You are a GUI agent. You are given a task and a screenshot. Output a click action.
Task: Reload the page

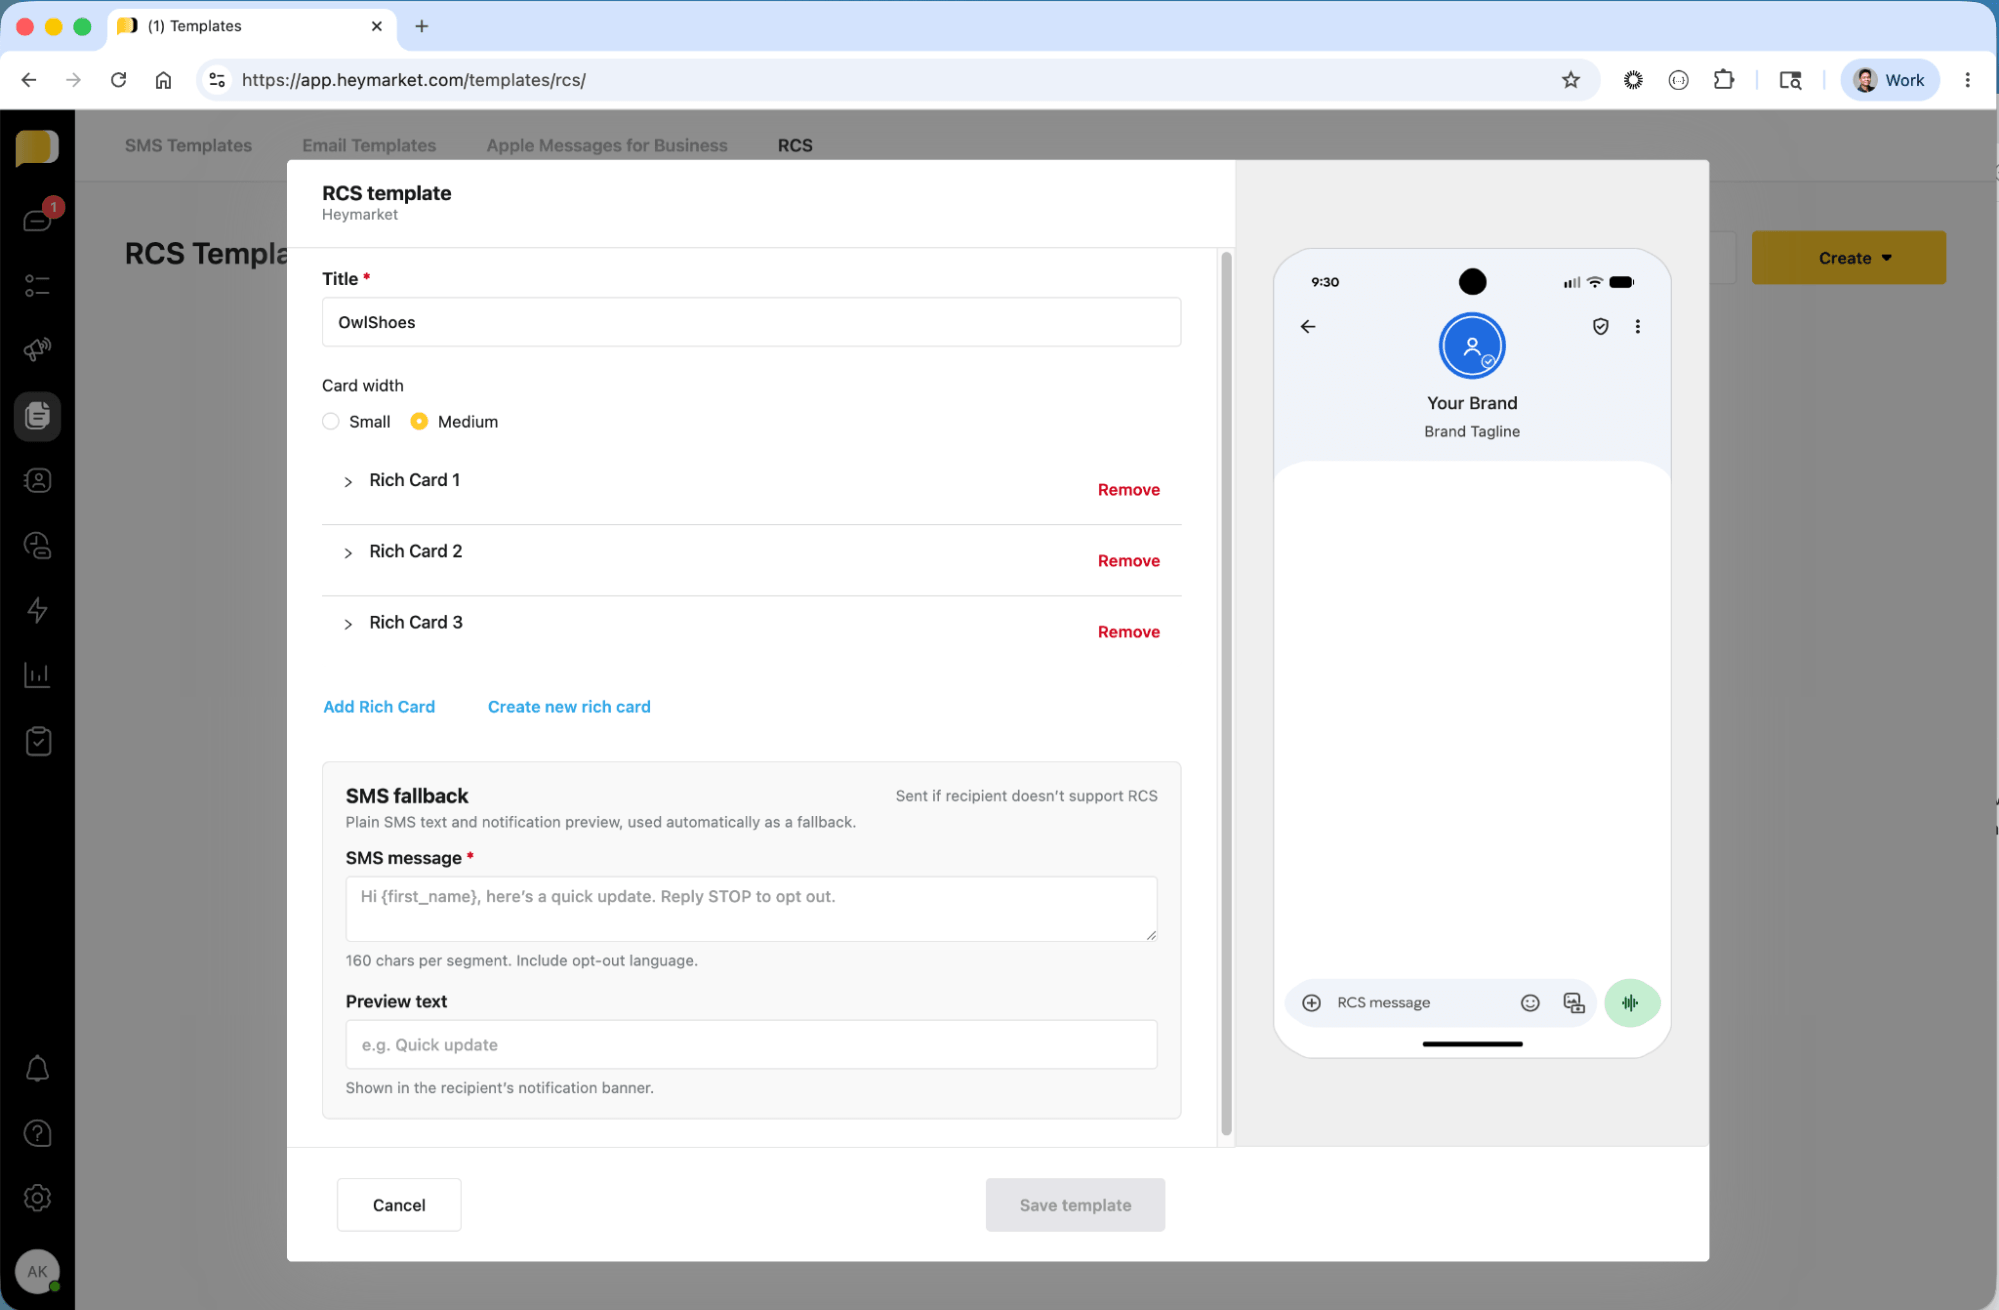point(118,80)
